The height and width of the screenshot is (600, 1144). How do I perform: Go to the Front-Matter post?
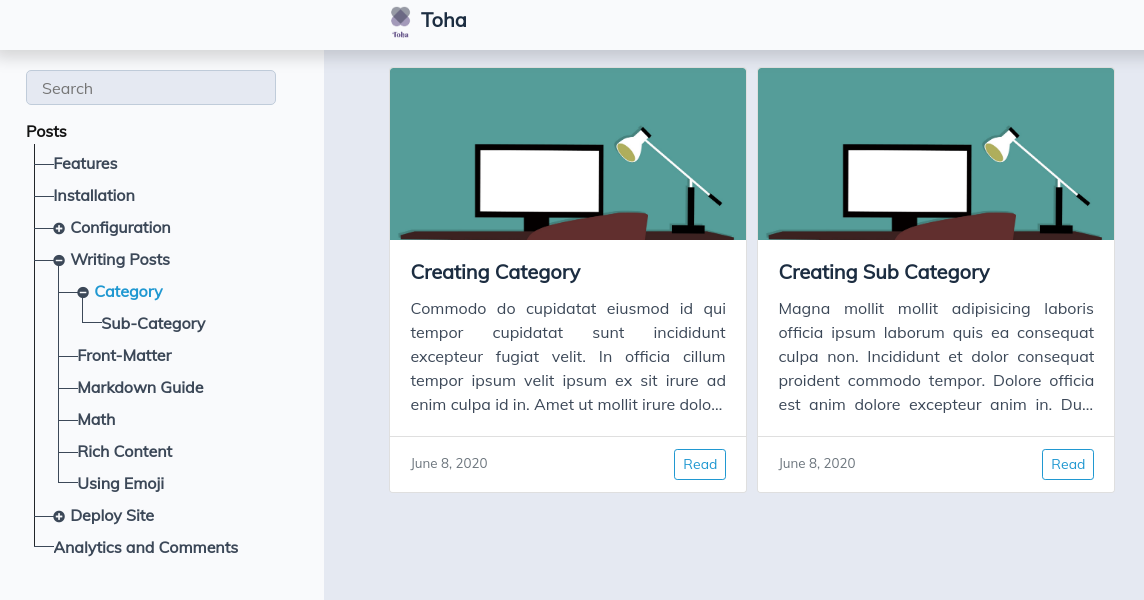(x=125, y=355)
